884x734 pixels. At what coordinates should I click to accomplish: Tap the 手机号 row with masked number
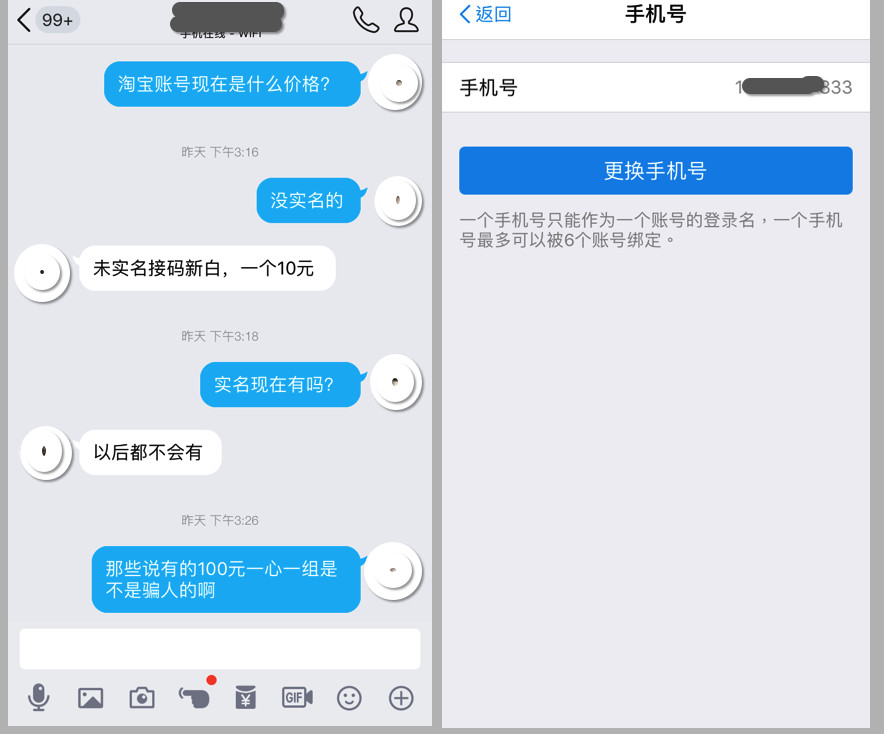[x=656, y=87]
